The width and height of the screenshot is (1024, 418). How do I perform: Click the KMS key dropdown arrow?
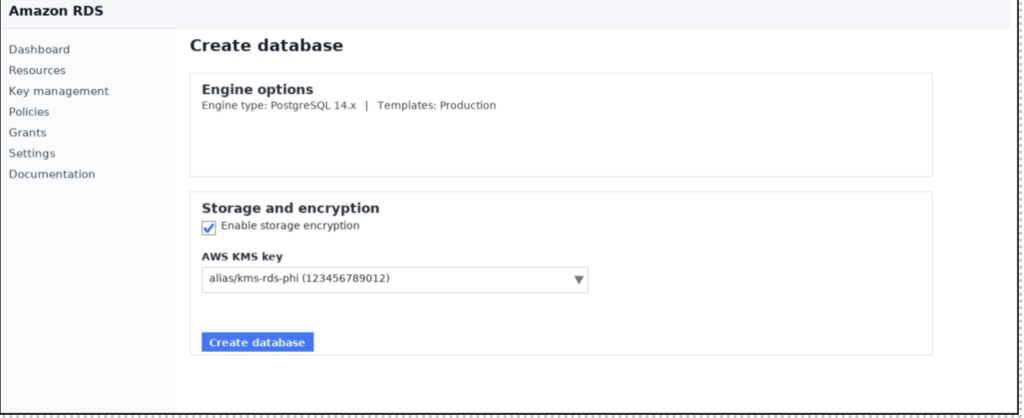click(579, 280)
